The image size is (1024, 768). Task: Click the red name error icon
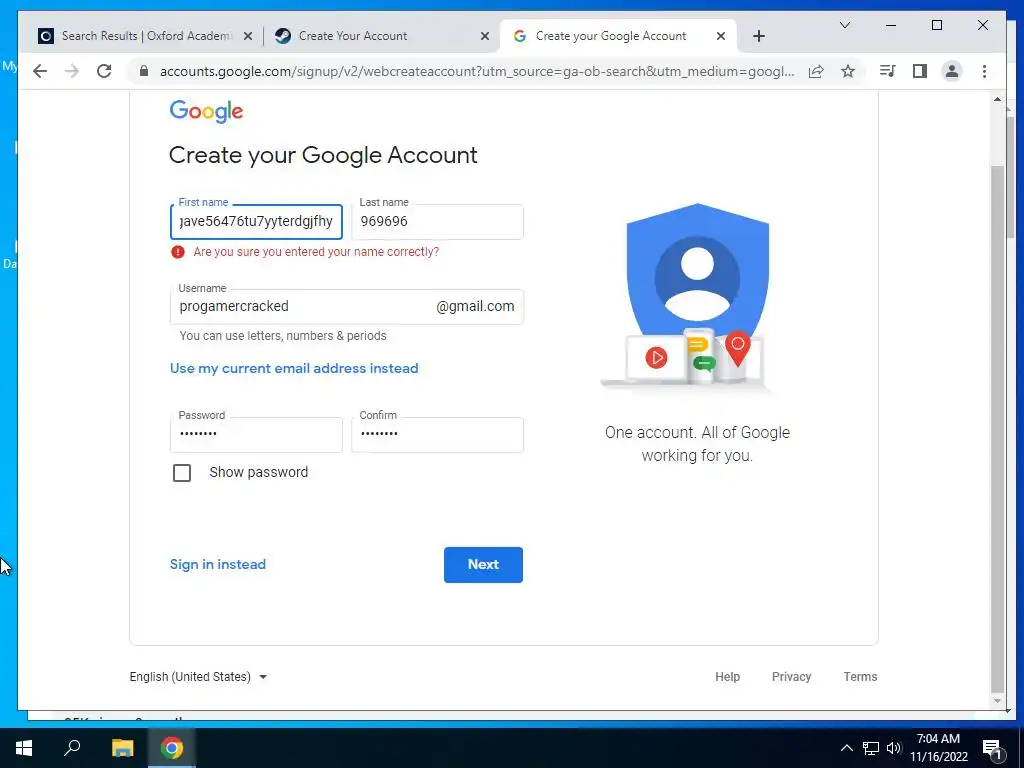tap(178, 252)
